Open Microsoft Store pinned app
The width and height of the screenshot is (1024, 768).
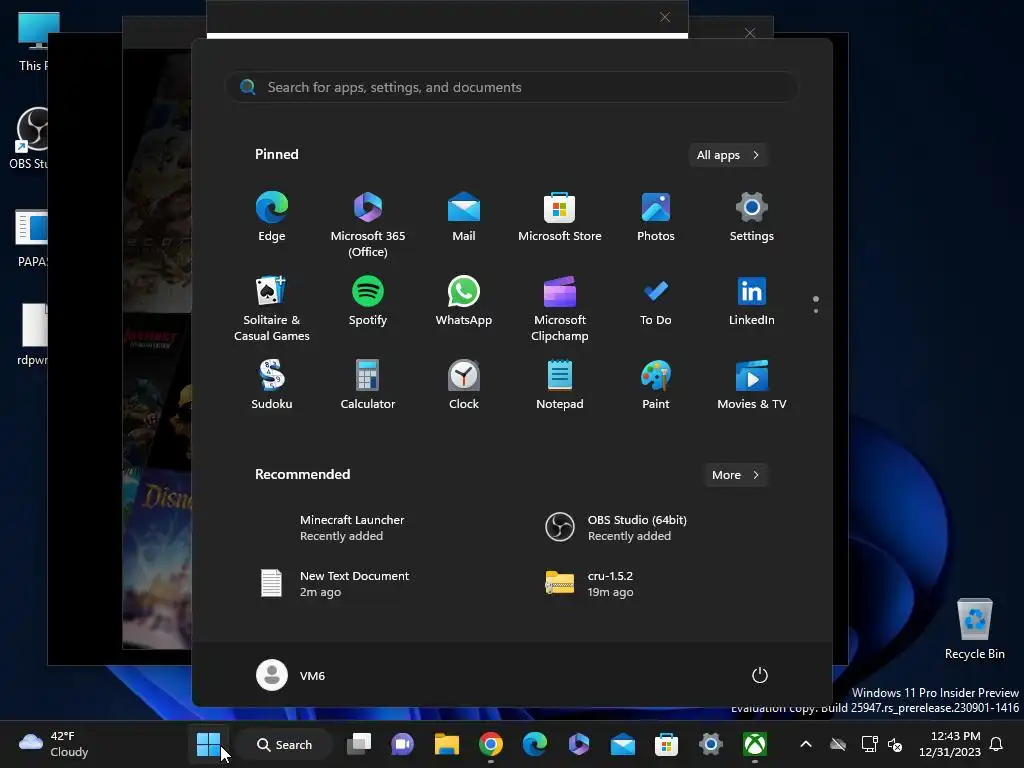560,217
